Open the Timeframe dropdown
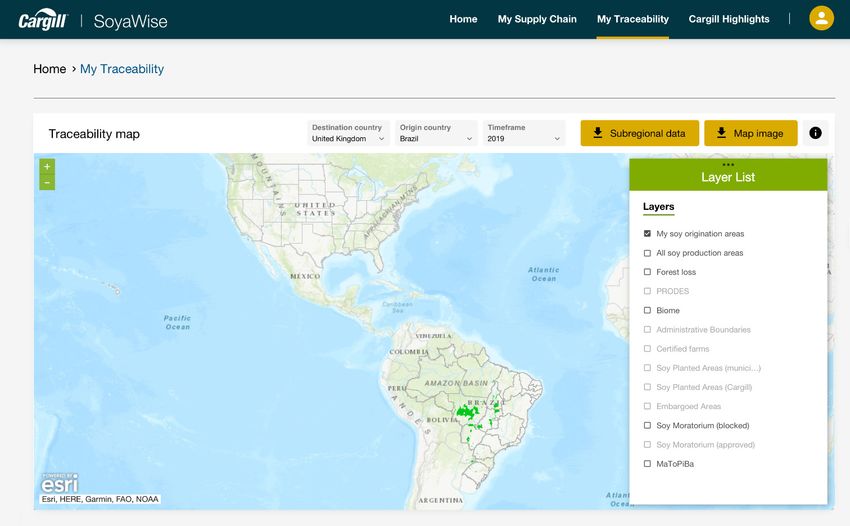 [524, 133]
